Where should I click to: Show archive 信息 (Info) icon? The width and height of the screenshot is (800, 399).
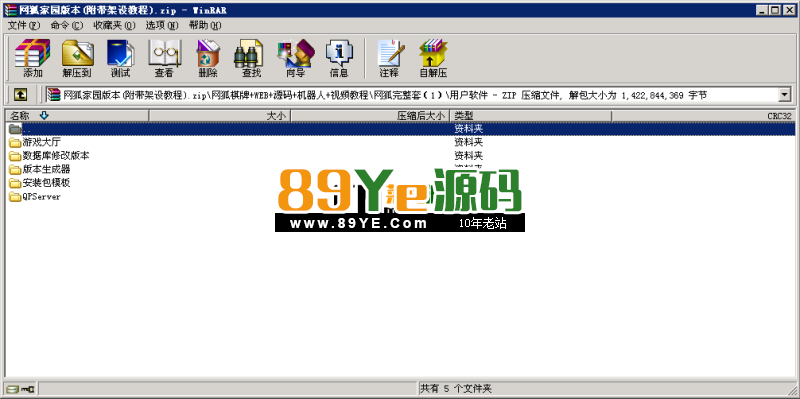coord(339,58)
